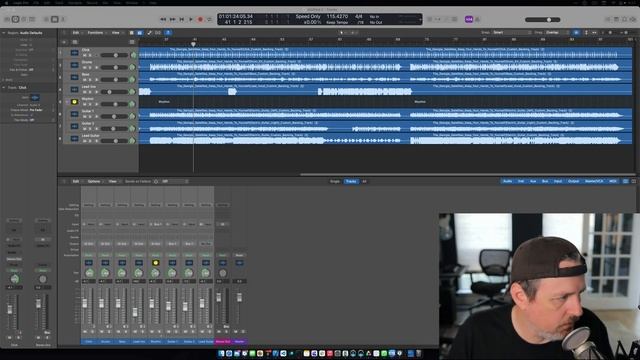Collapse the Region Audio Defaults disclosure triangle
The height and width of the screenshot is (360, 640).
tap(4, 33)
